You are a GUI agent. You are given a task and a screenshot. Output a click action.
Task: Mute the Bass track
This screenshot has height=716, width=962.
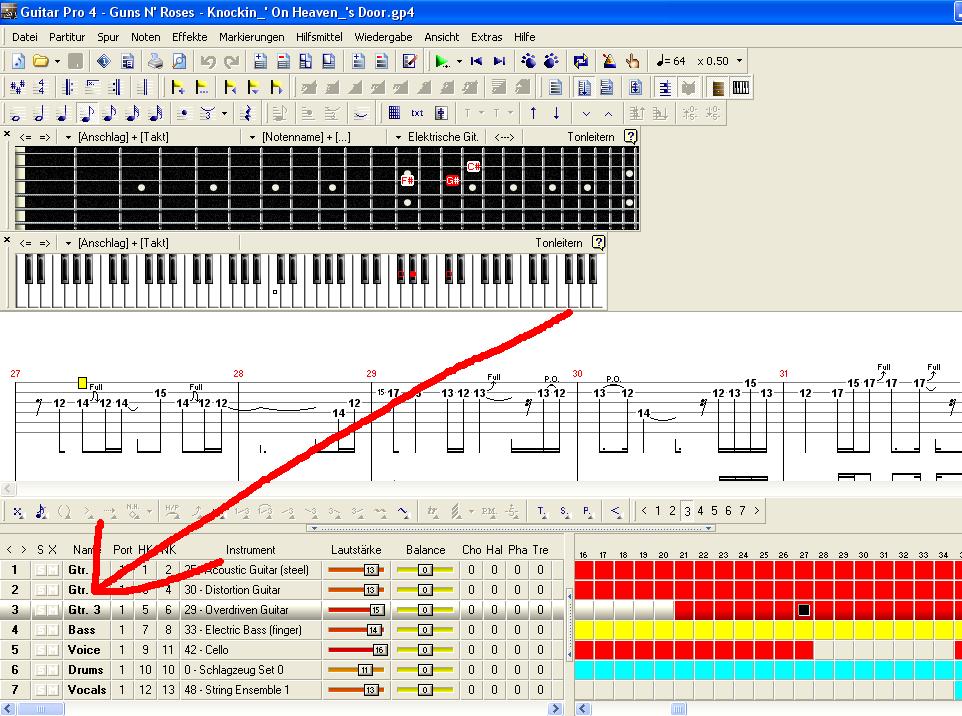53,630
